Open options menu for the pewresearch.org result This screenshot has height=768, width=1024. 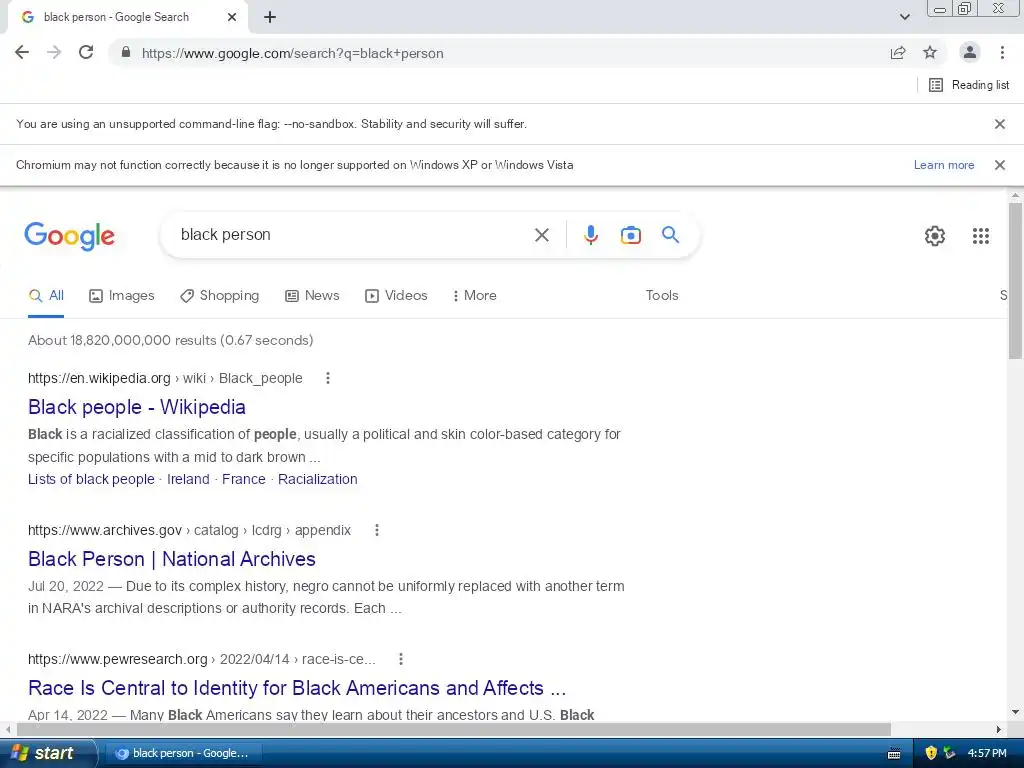pos(401,660)
